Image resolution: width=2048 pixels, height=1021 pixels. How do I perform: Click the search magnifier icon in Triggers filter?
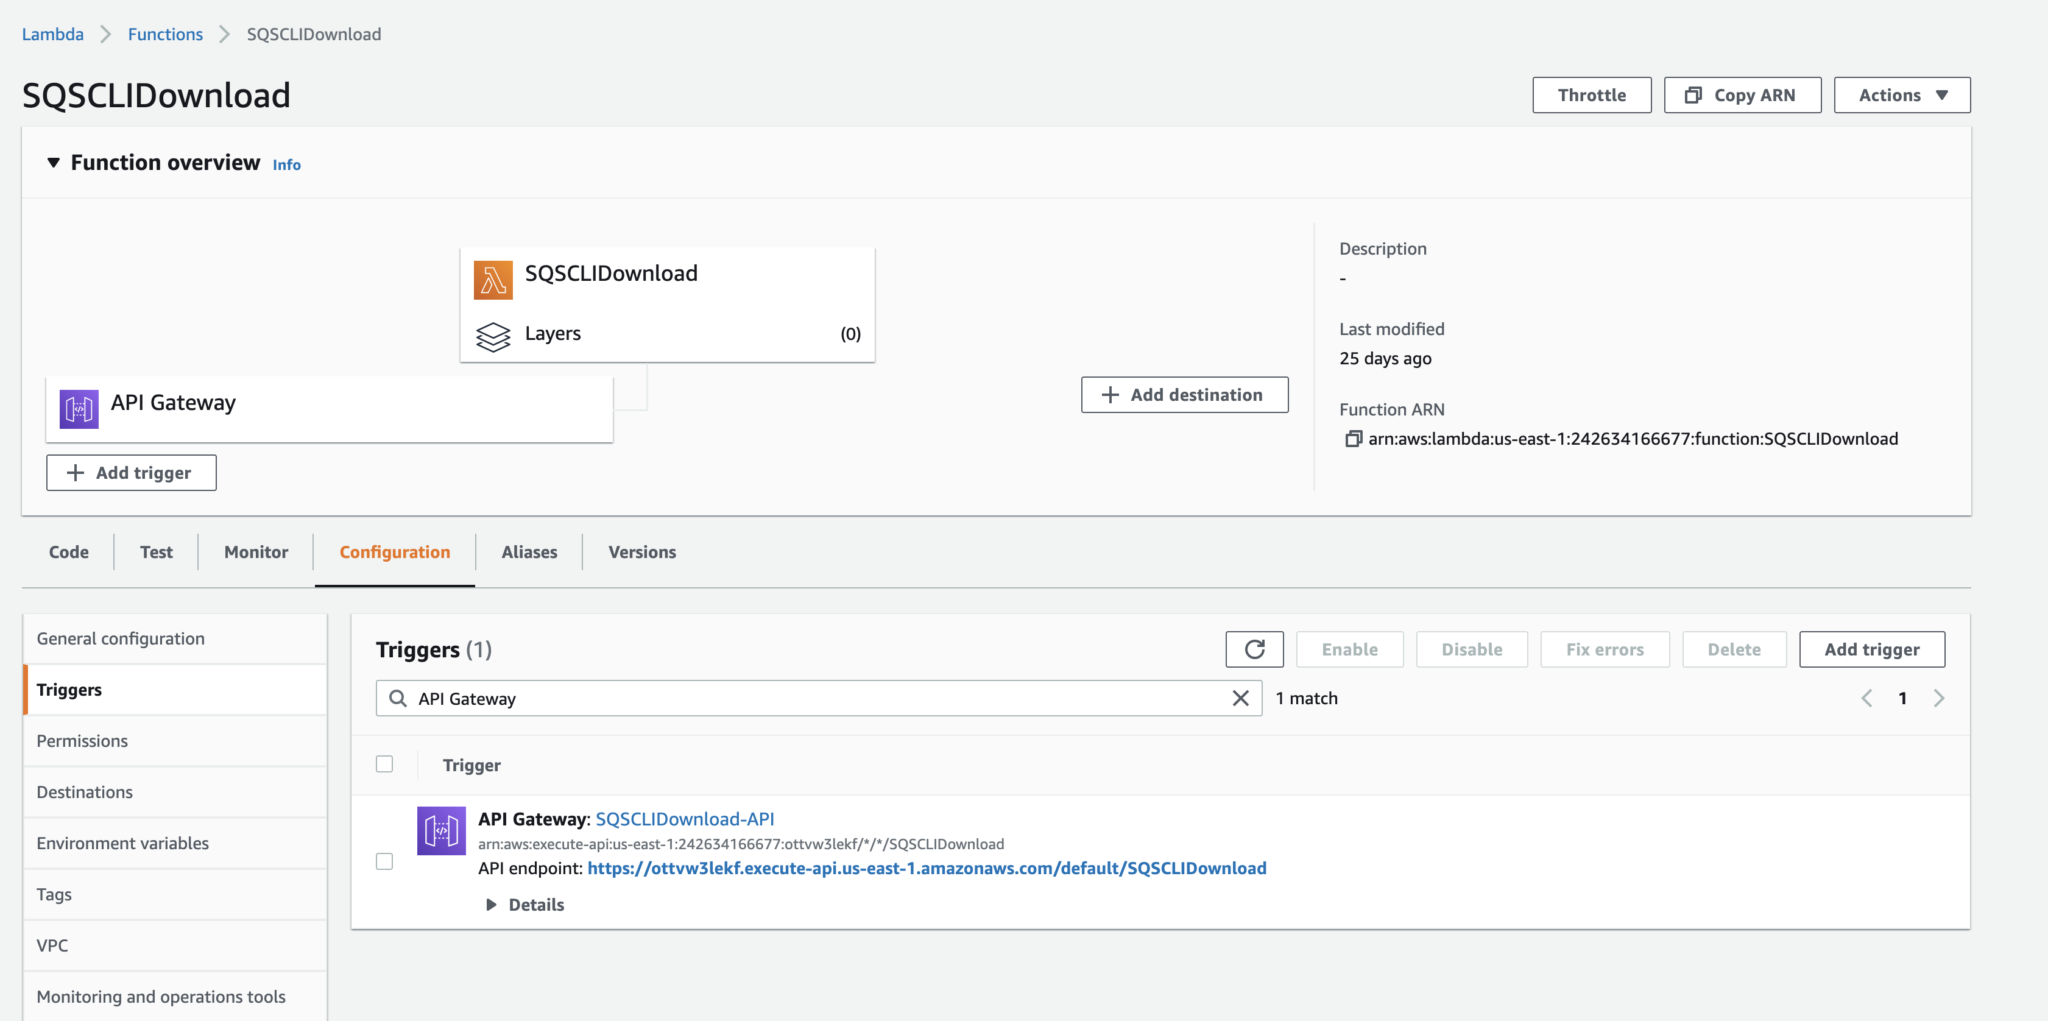click(x=397, y=698)
